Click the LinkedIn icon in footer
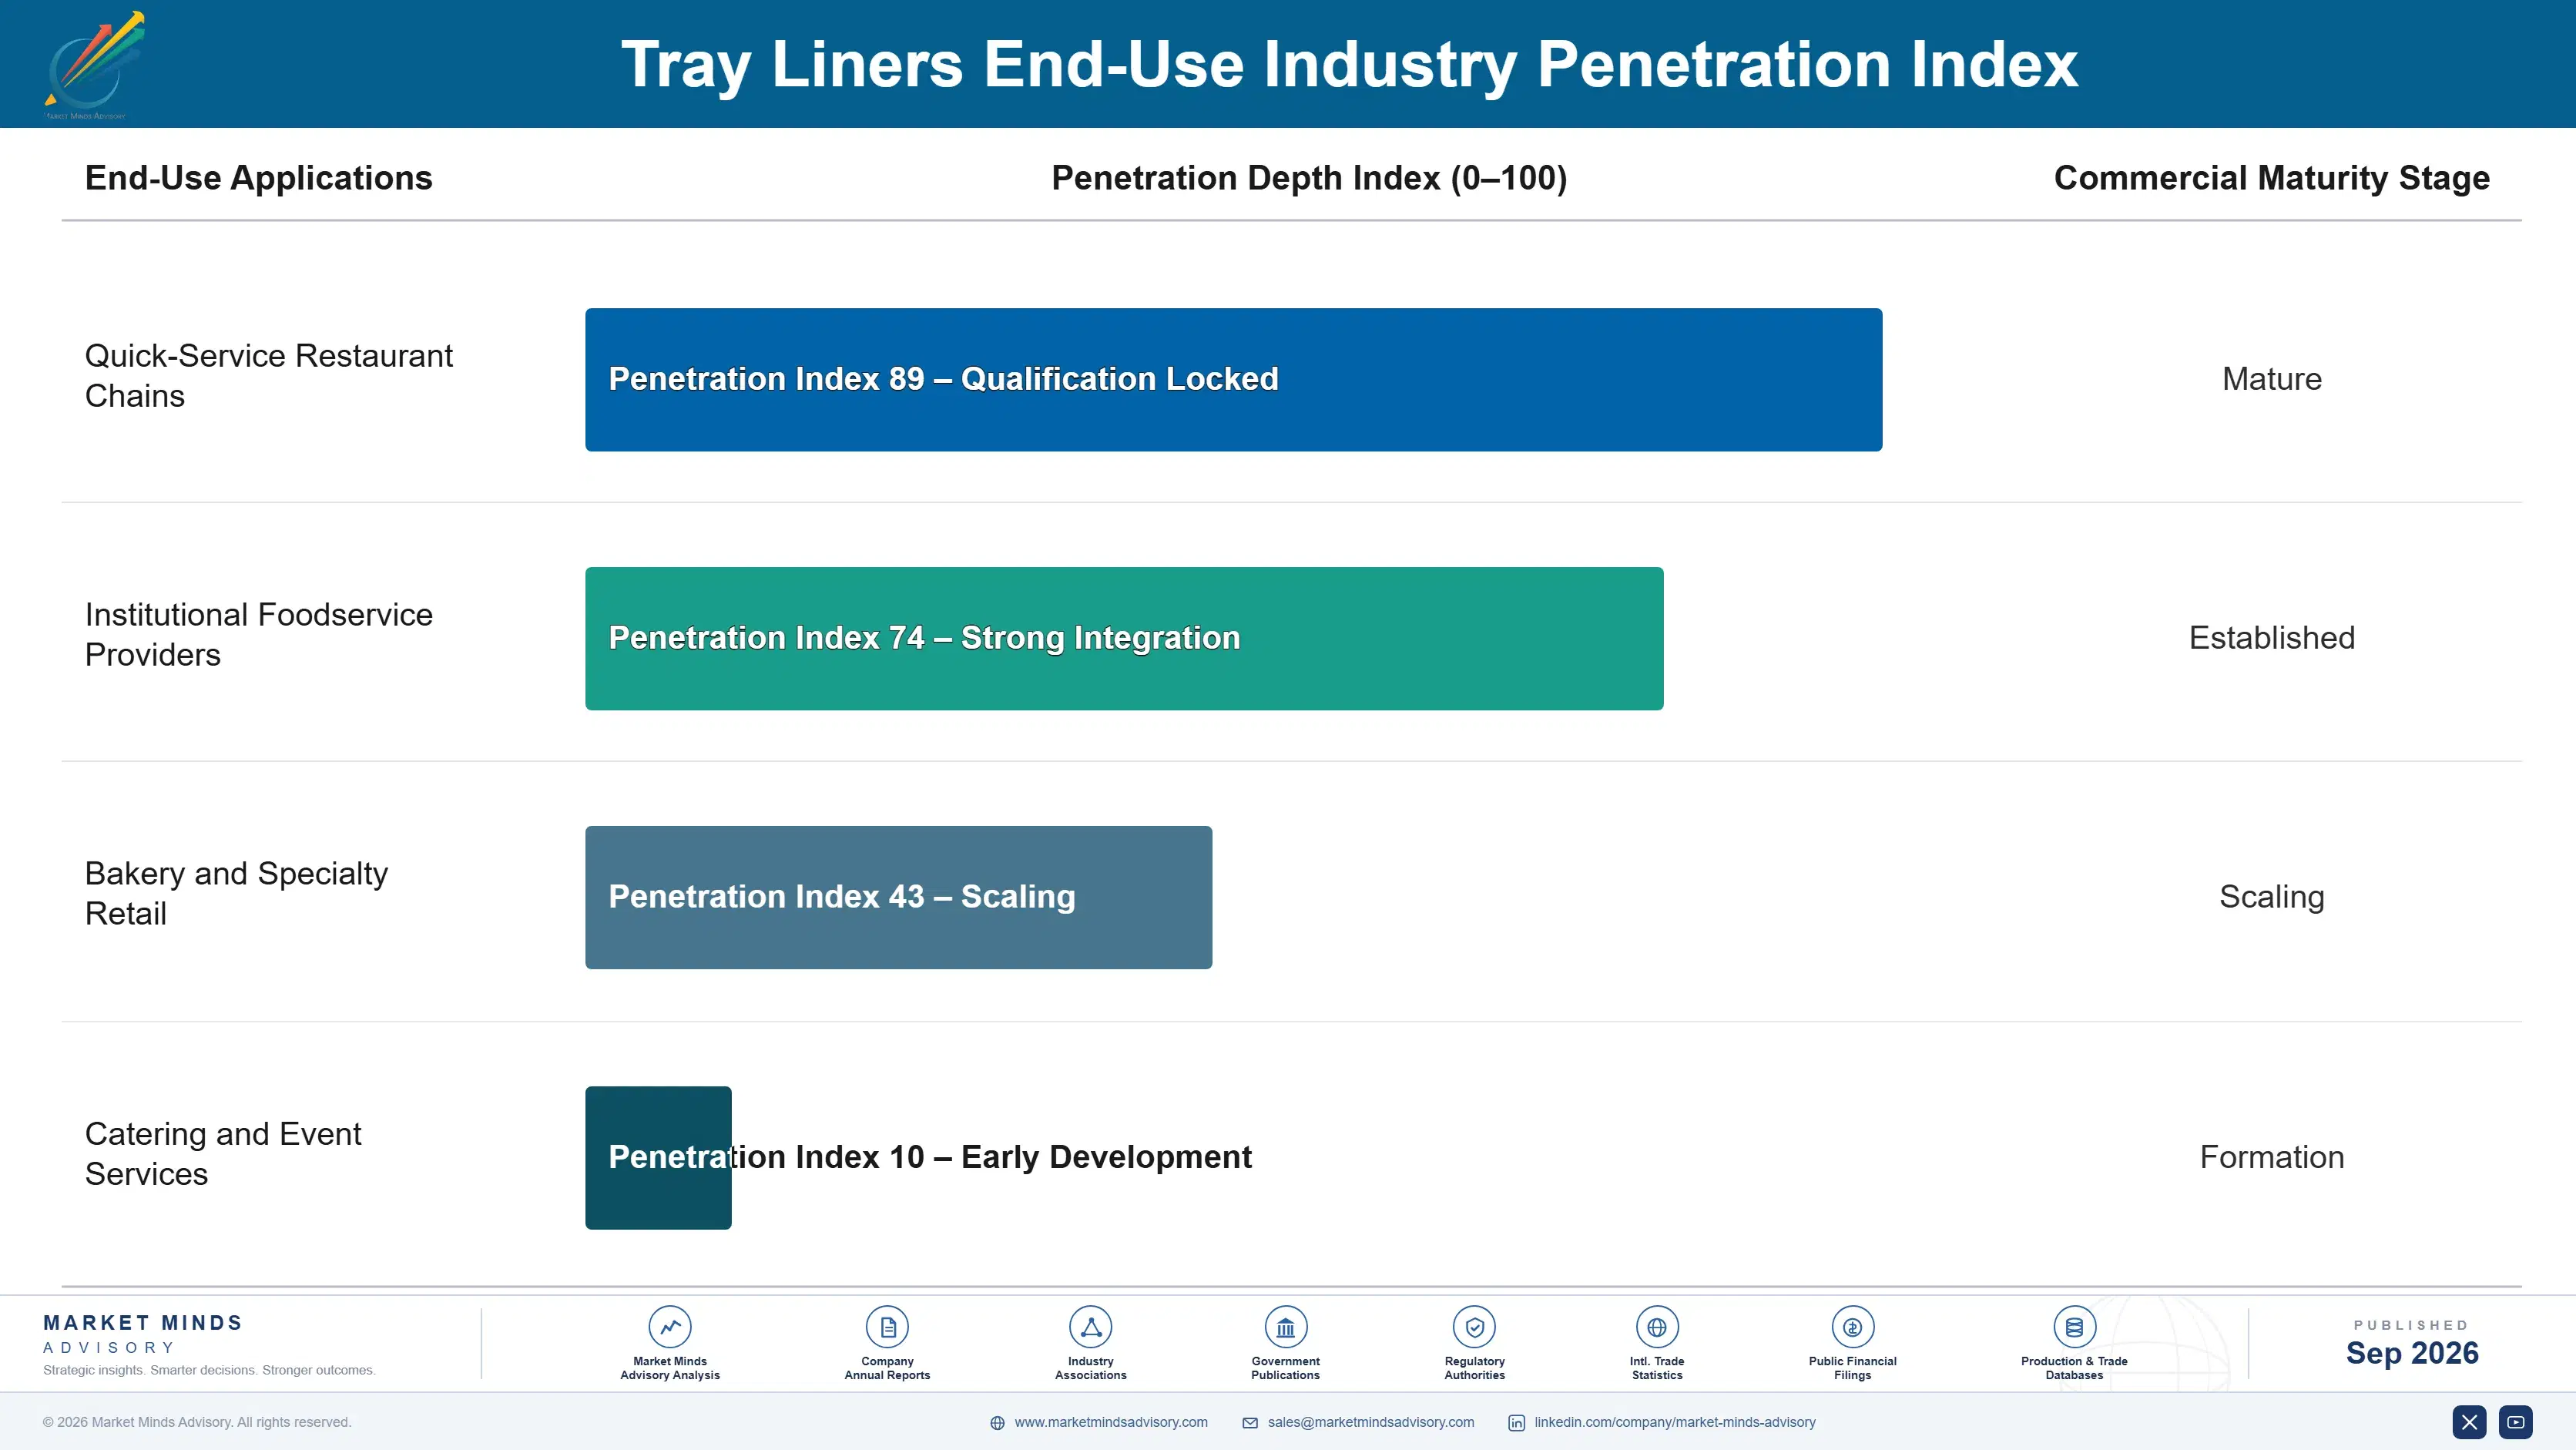The image size is (2576, 1450). pos(1517,1423)
